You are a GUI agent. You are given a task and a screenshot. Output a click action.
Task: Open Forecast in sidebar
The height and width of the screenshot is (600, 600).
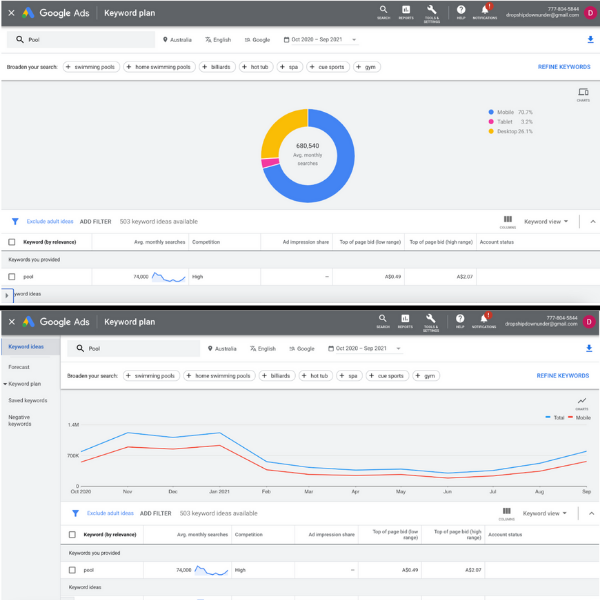click(19, 367)
